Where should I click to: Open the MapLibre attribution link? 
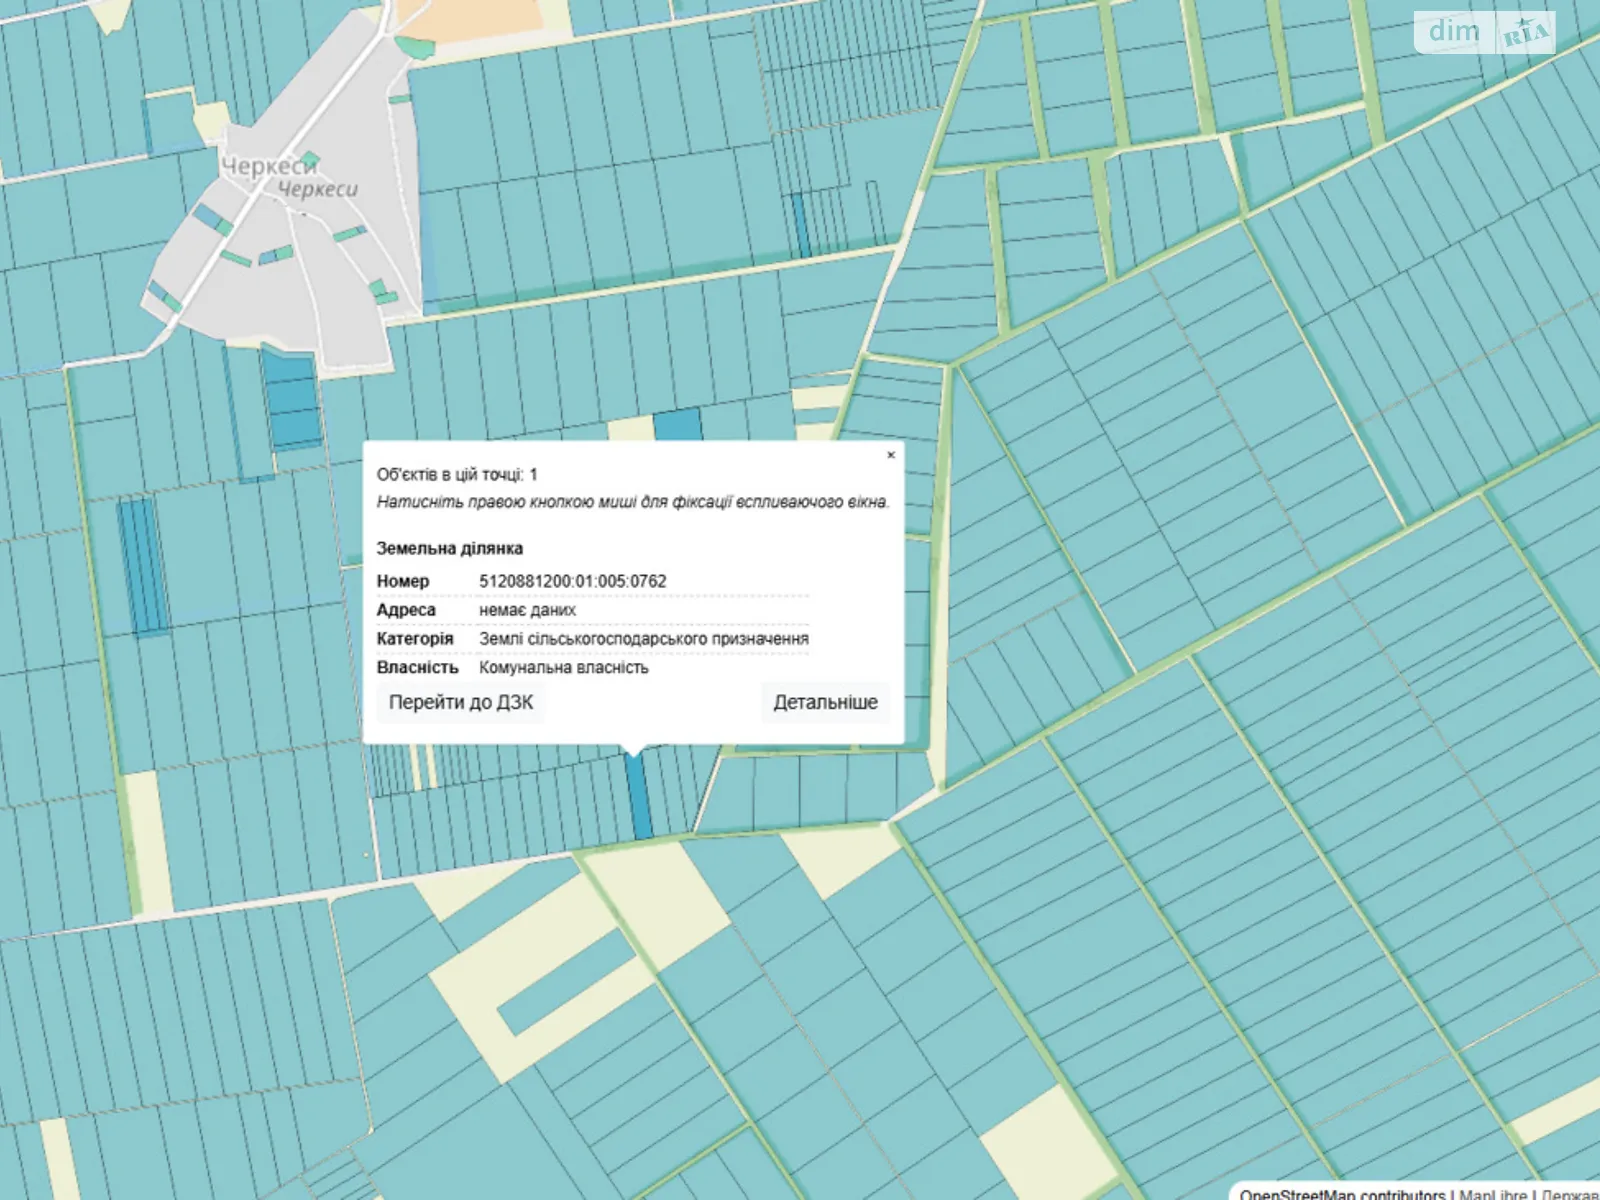(x=1492, y=1195)
